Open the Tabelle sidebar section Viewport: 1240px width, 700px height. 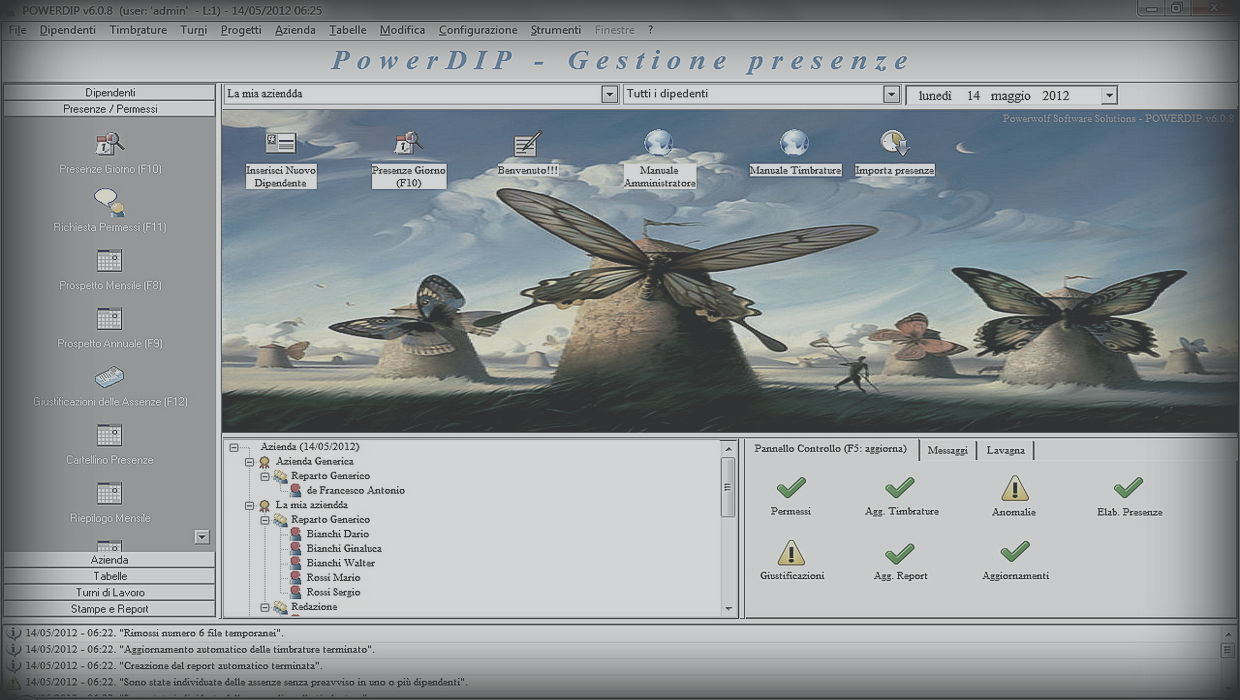[109, 576]
